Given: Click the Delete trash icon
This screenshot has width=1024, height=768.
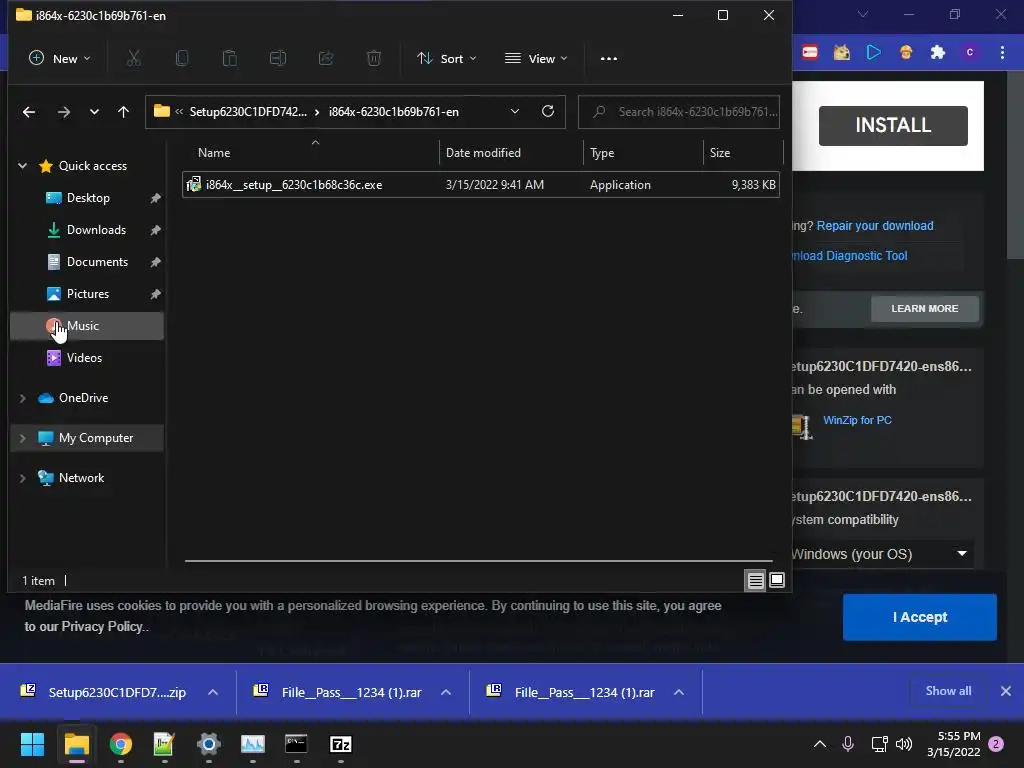Looking at the screenshot, I should 374,59.
